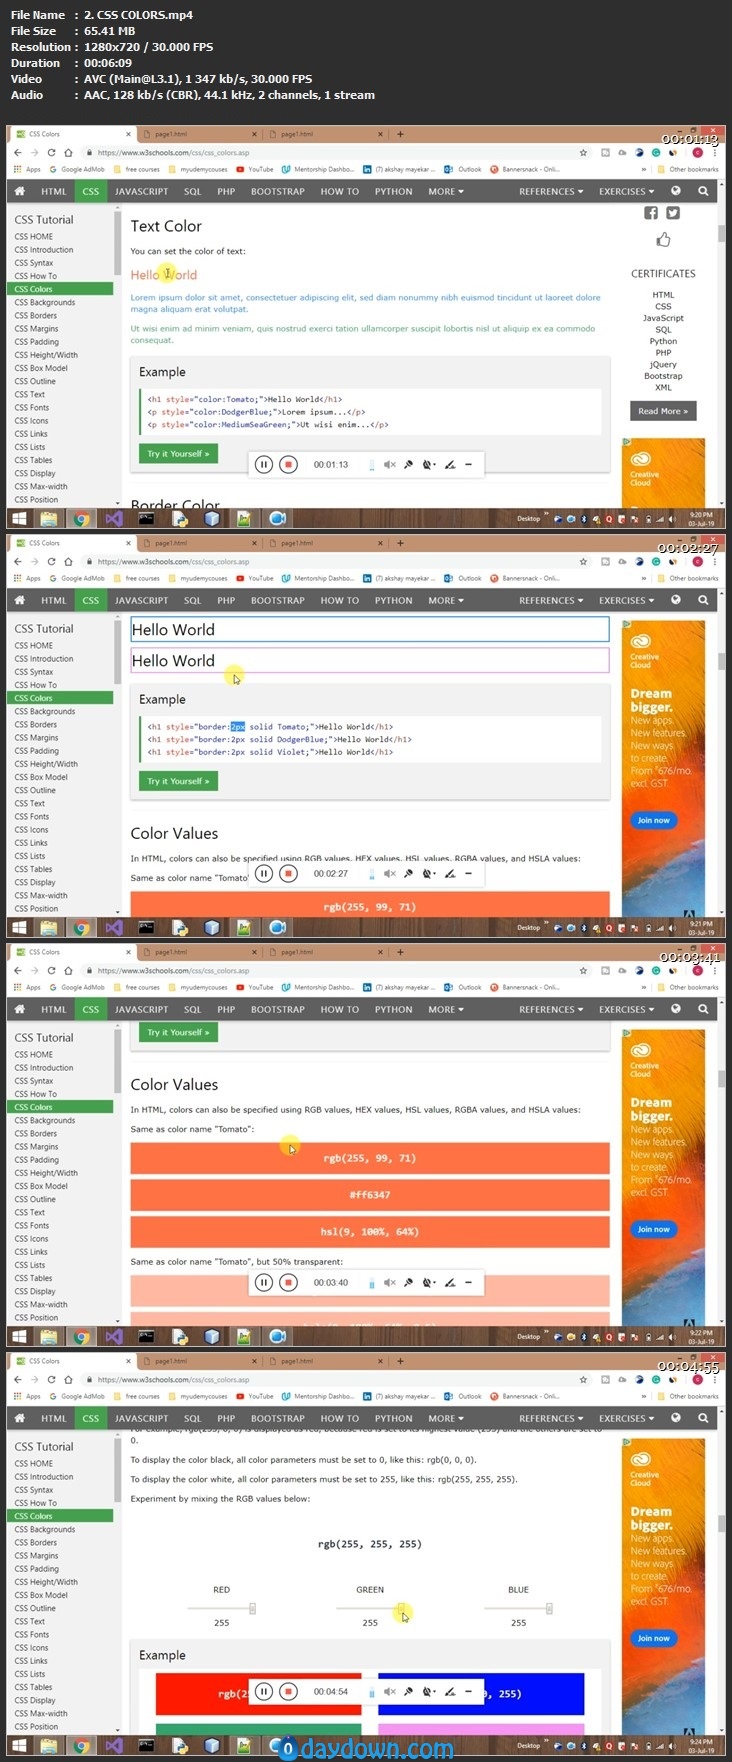Image resolution: width=732 pixels, height=1762 pixels.
Task: Stop the recorder in the 00:02:27 frame
Action: click(288, 873)
